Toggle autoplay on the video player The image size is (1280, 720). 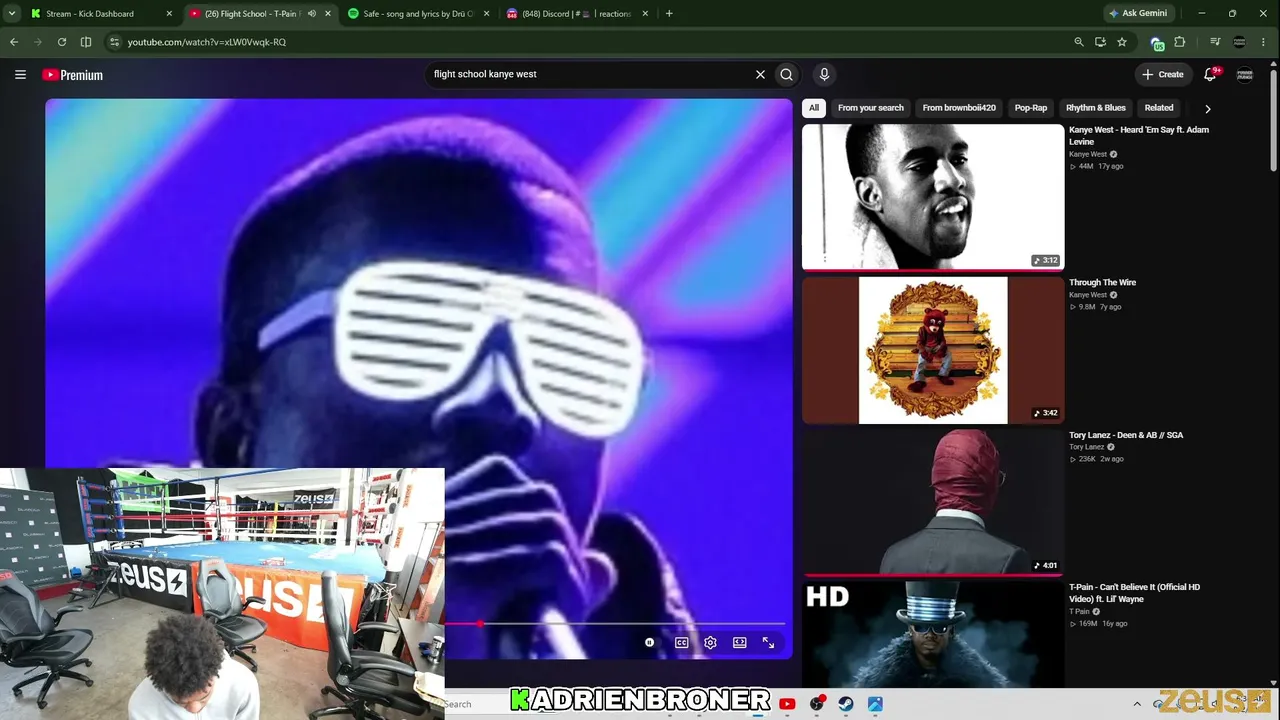[x=649, y=643]
